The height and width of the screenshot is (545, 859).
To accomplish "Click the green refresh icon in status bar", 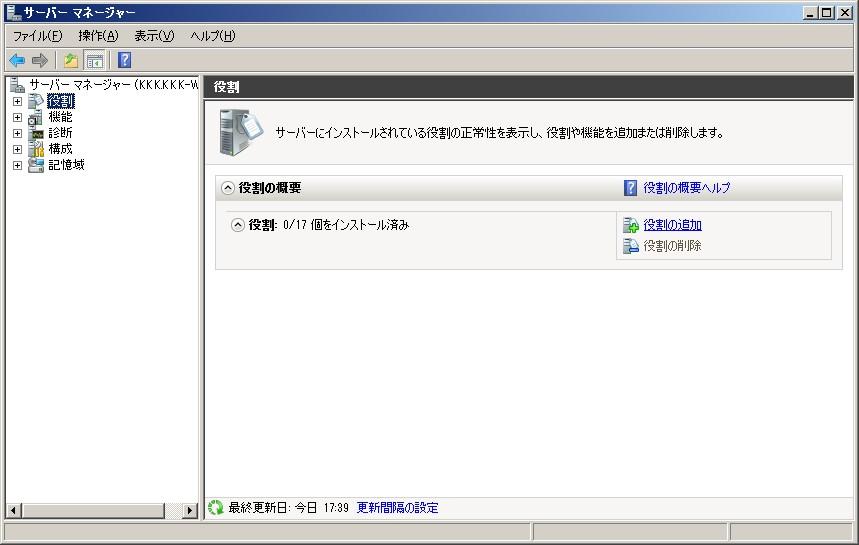I will tap(216, 508).
